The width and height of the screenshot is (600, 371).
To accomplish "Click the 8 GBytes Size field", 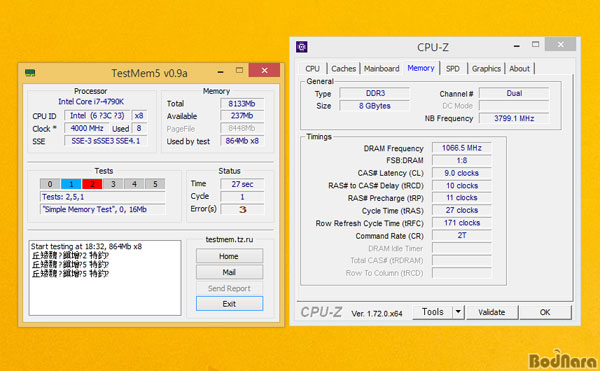I will point(375,106).
